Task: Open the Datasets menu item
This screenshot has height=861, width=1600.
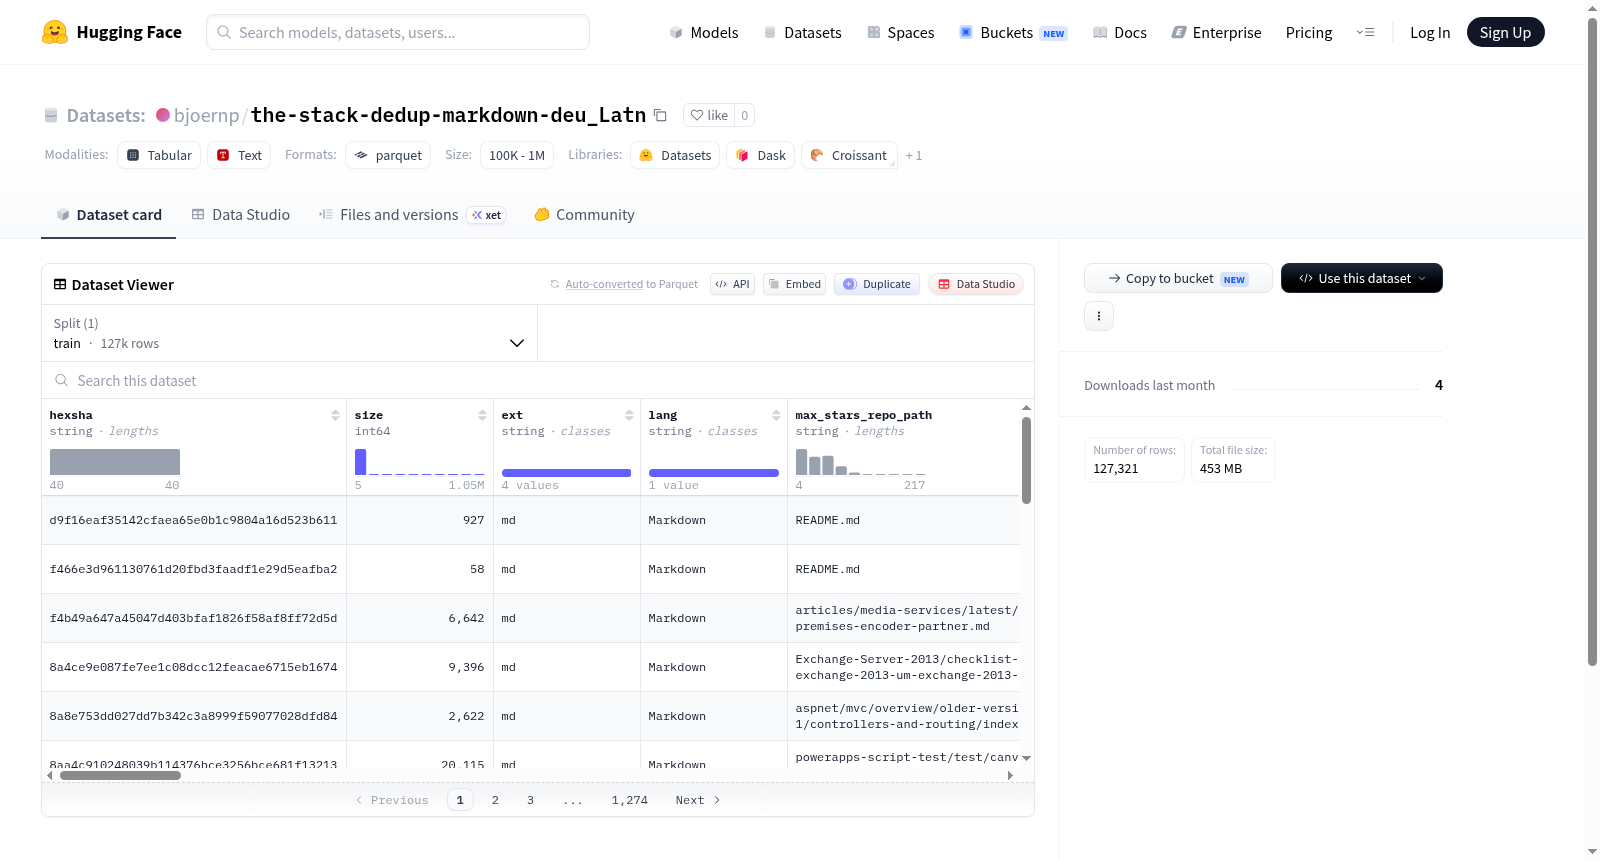Action: click(802, 32)
